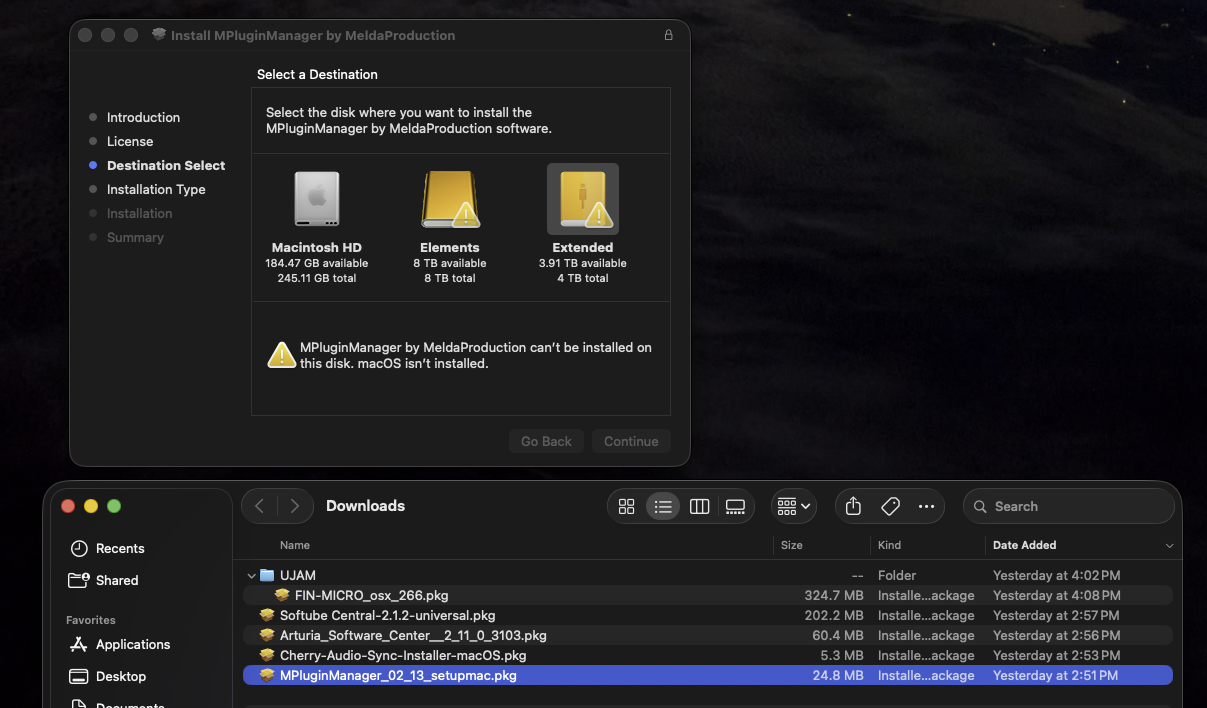This screenshot has width=1207, height=708.
Task: Click 'Yesterday at 2:57 PM' date cell
Action: 1056,615
